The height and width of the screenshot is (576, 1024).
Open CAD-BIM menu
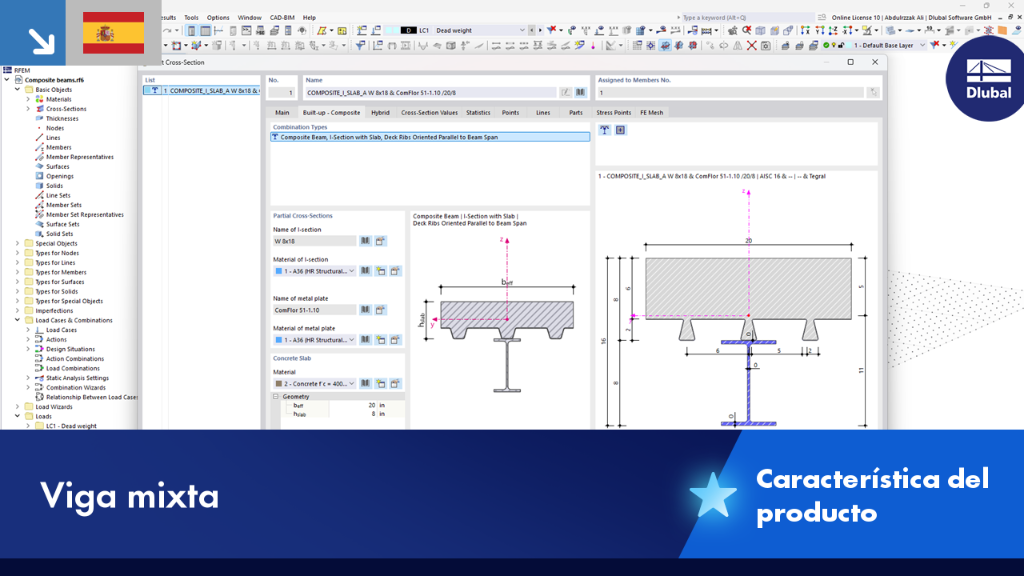coord(282,18)
